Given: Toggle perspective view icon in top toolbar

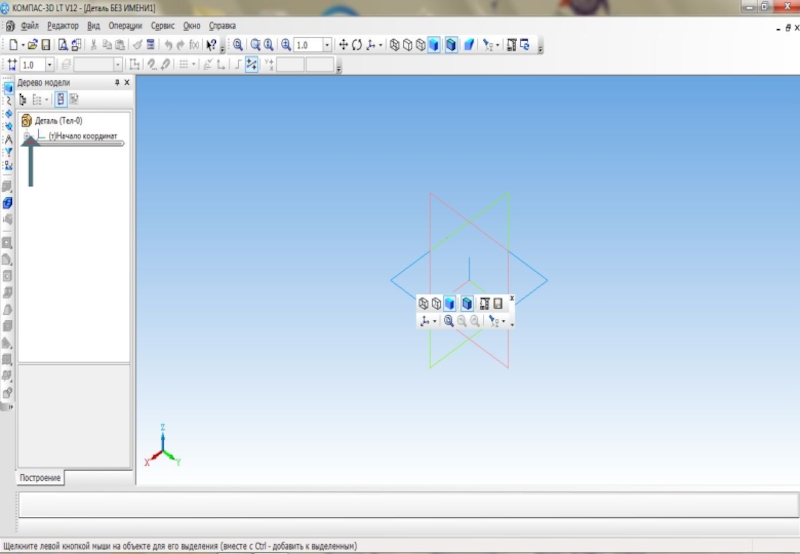Looking at the screenshot, I should tap(469, 45).
